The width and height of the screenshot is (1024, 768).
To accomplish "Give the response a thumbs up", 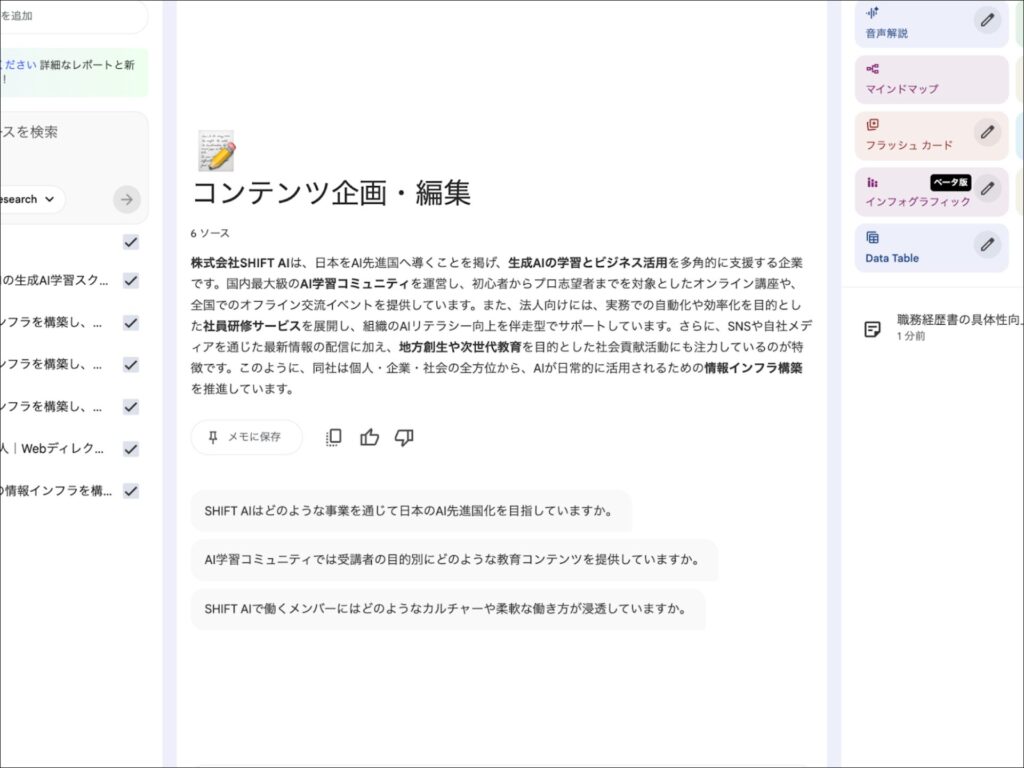I will tap(369, 437).
